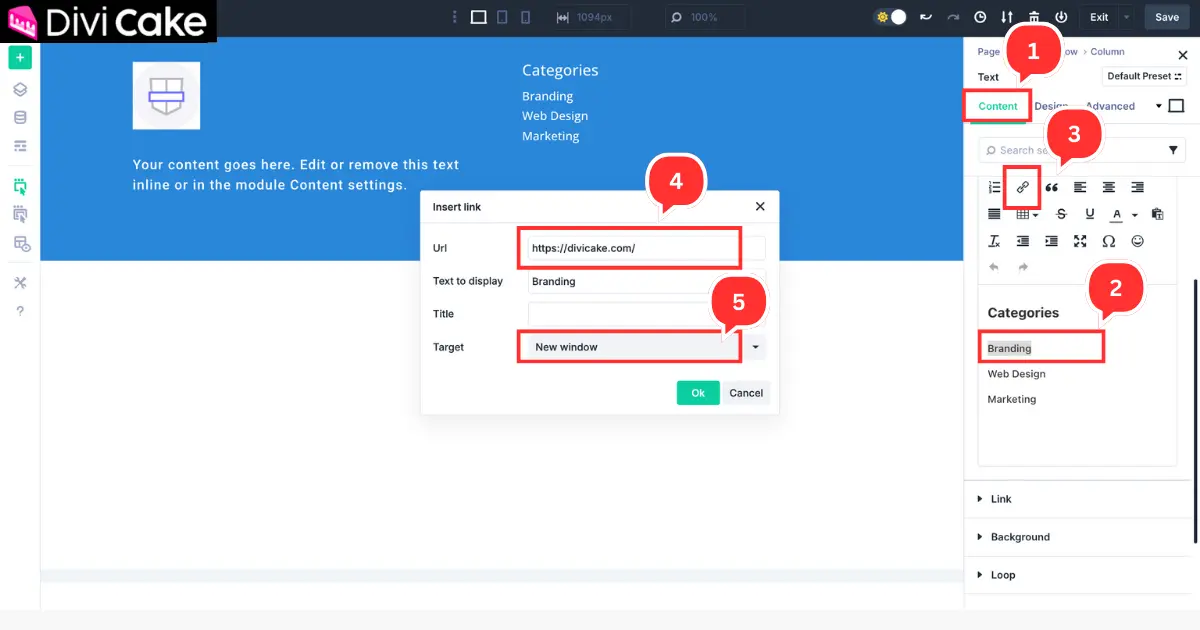Open the Target dropdown showing New window
Screen dimensions: 1200x630
[647, 347]
